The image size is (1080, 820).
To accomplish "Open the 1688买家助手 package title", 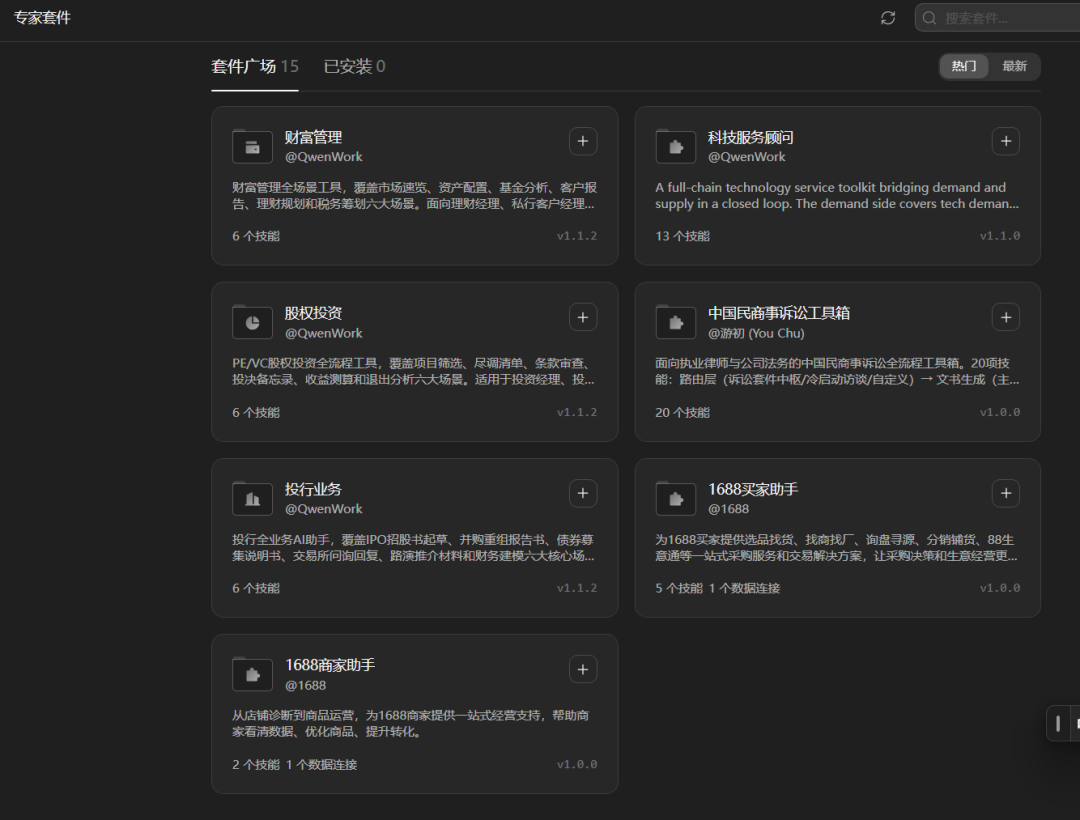I will [753, 489].
